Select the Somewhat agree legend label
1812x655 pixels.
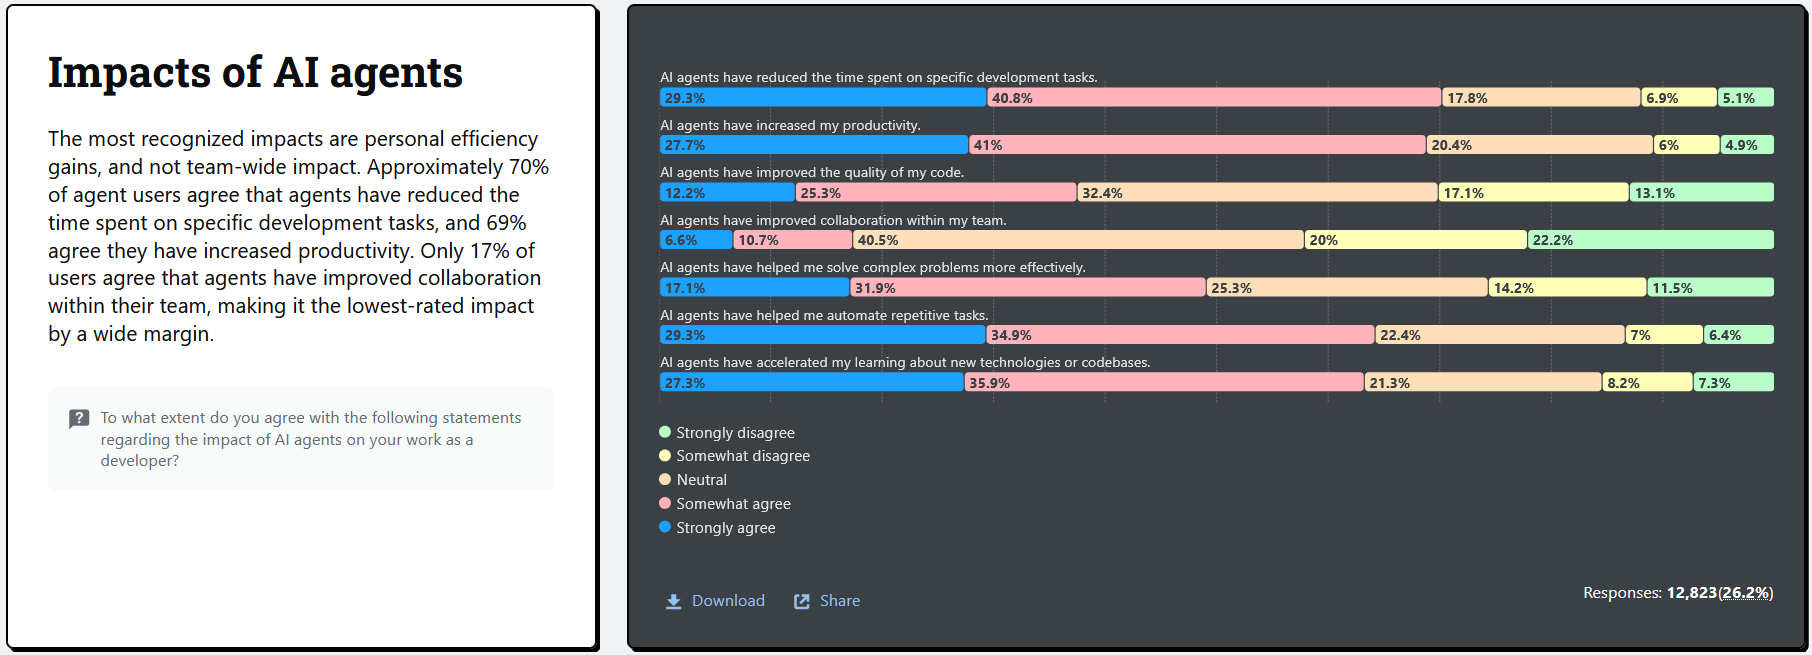733,503
